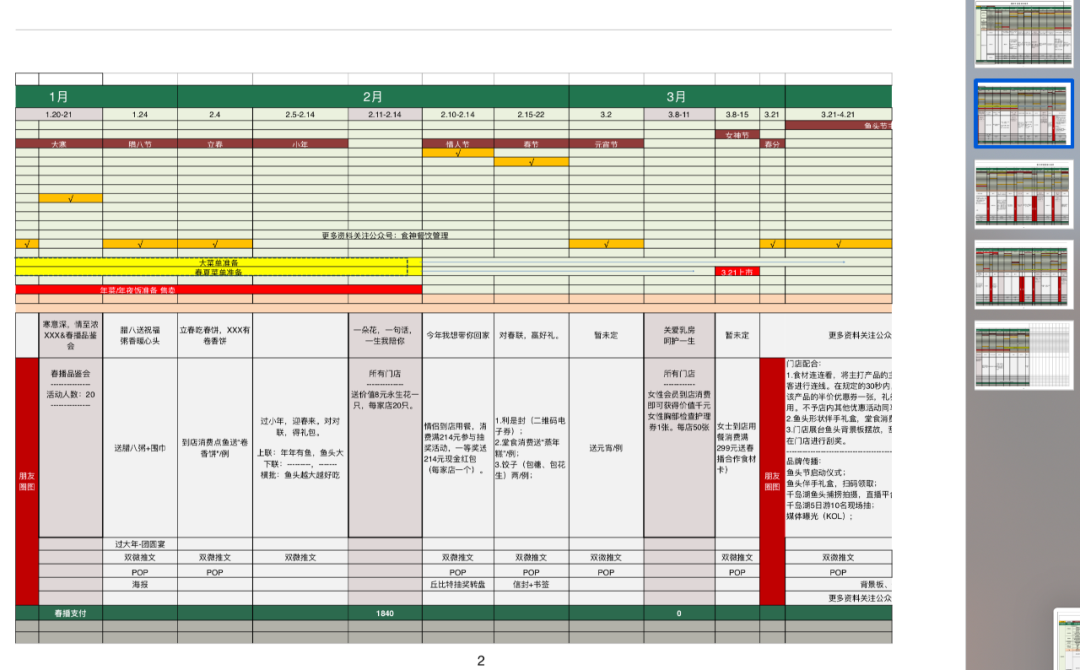
Task: Jump to the third page thumbnail
Action: 1024,193
